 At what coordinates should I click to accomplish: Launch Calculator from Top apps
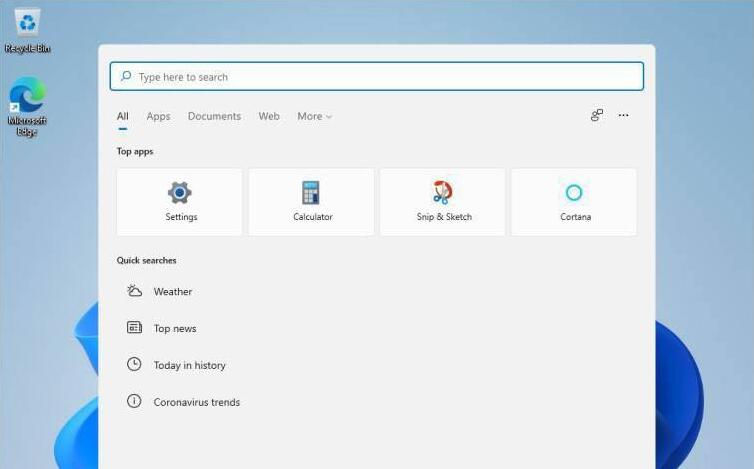311,202
